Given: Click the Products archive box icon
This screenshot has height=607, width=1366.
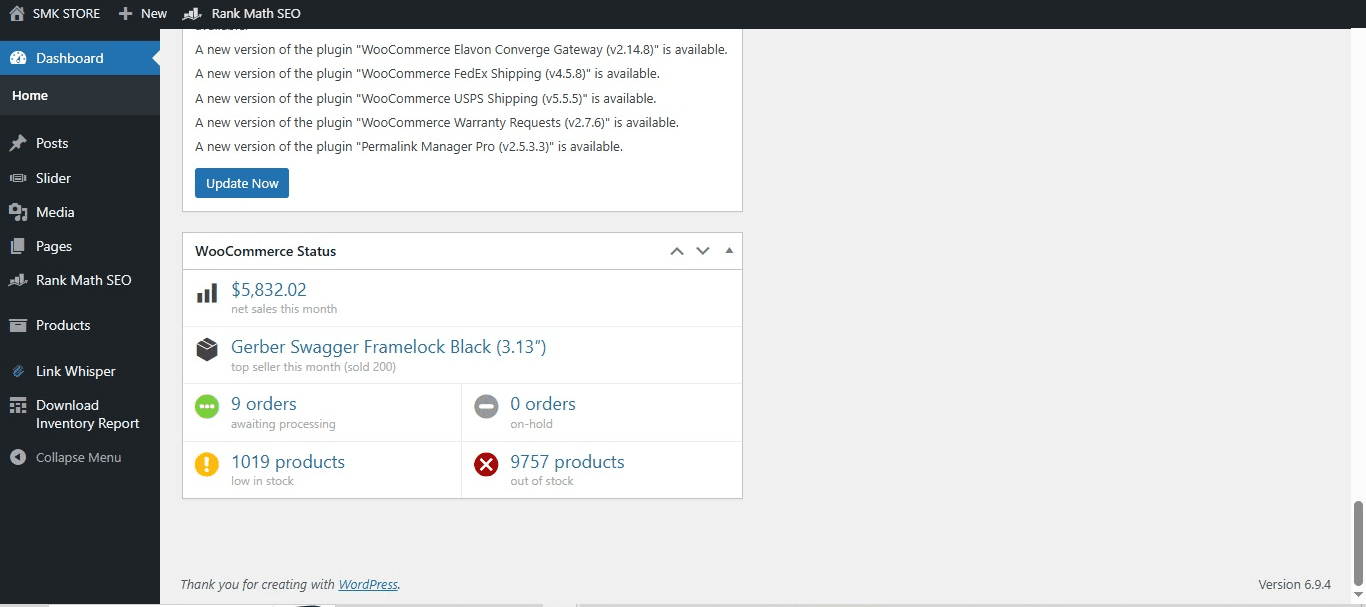Looking at the screenshot, I should pos(18,325).
